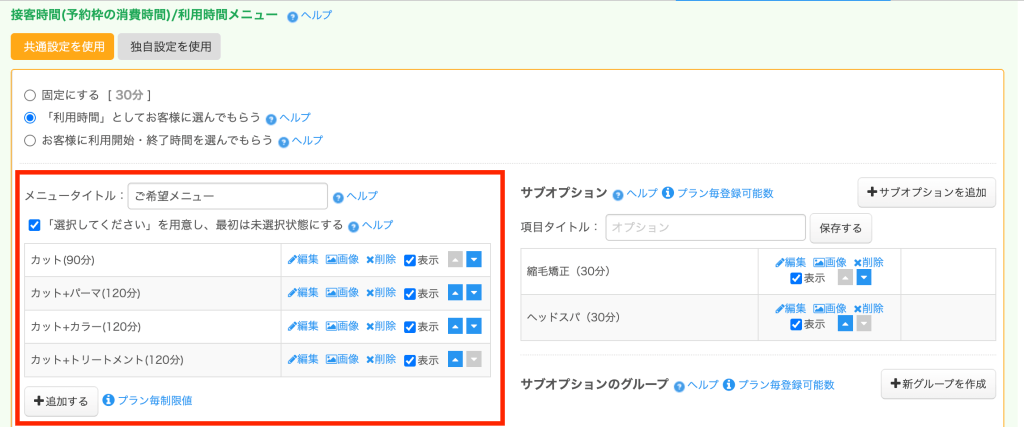
Task: Click edit icon for 縮毛矯正（30分）
Action: pyautogui.click(x=791, y=262)
